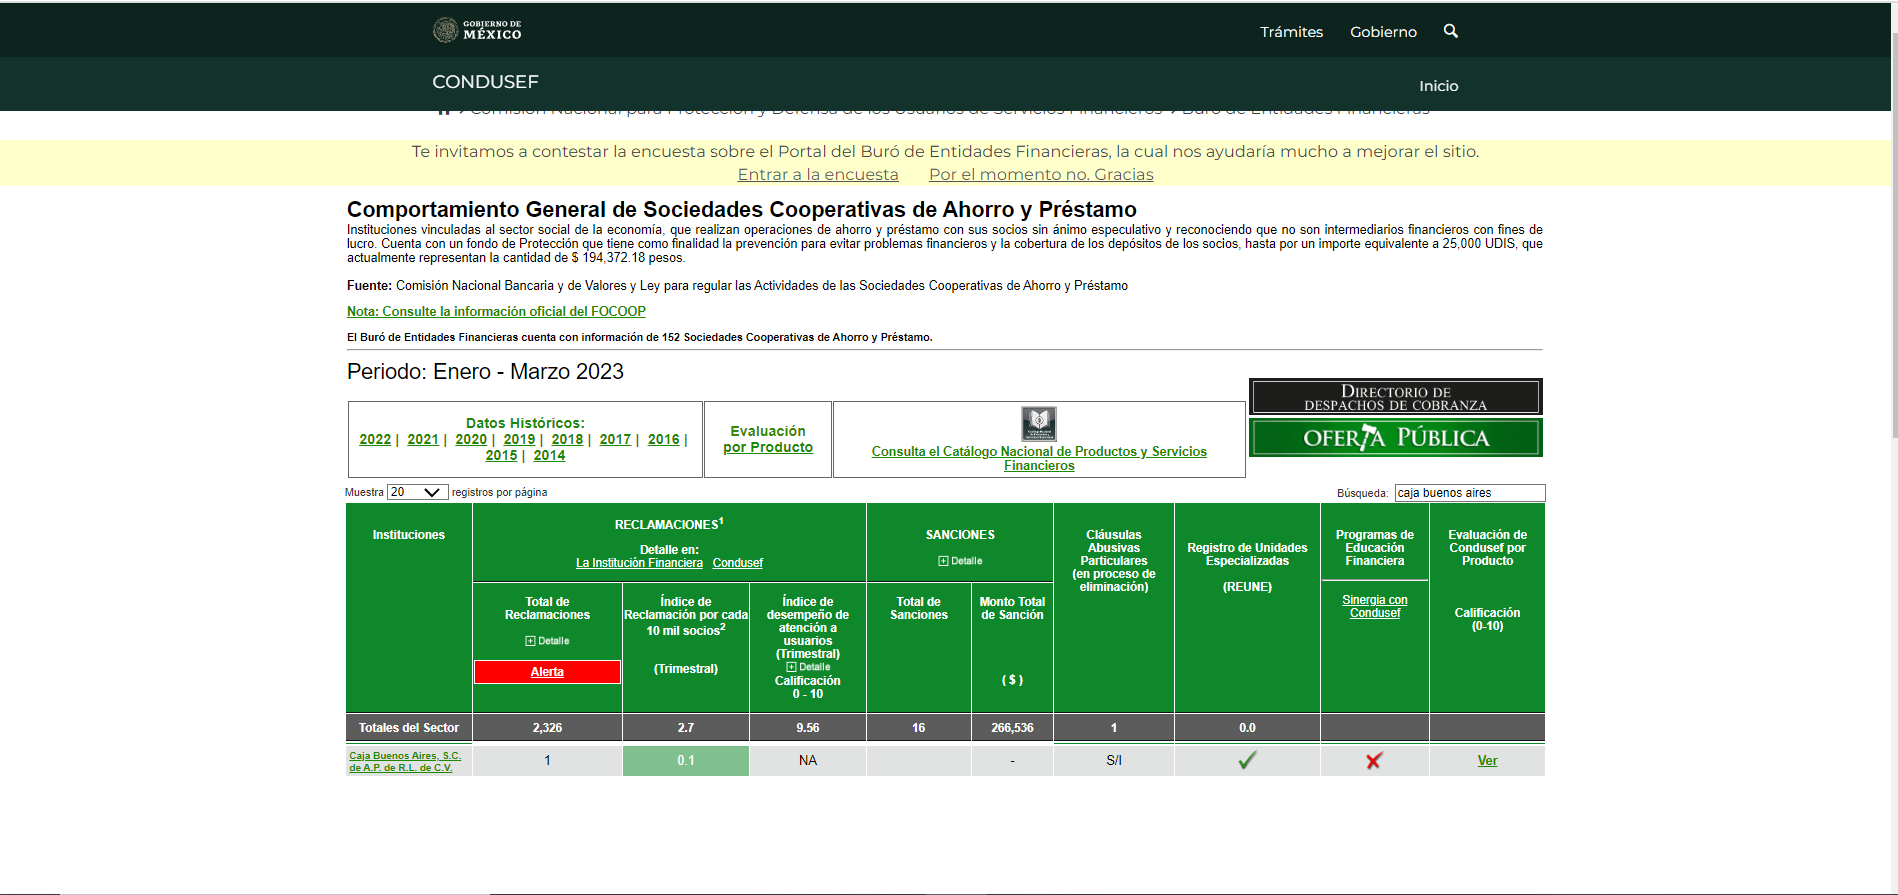
Task: Open Trámites menu
Action: 1291,32
